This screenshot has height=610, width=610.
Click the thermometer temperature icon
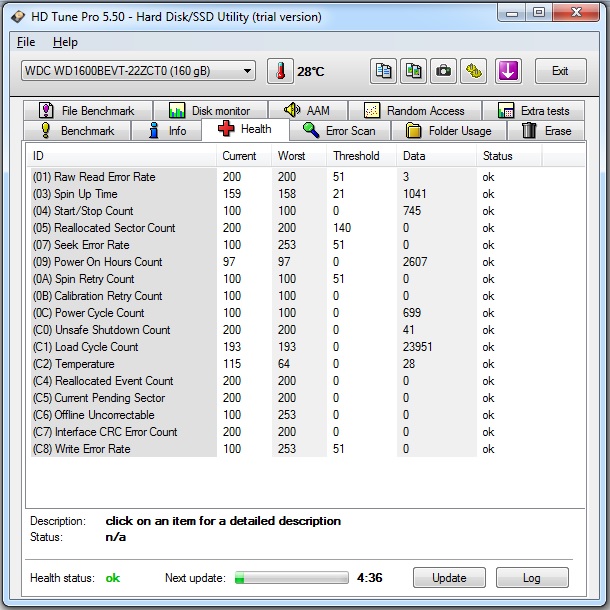point(281,71)
